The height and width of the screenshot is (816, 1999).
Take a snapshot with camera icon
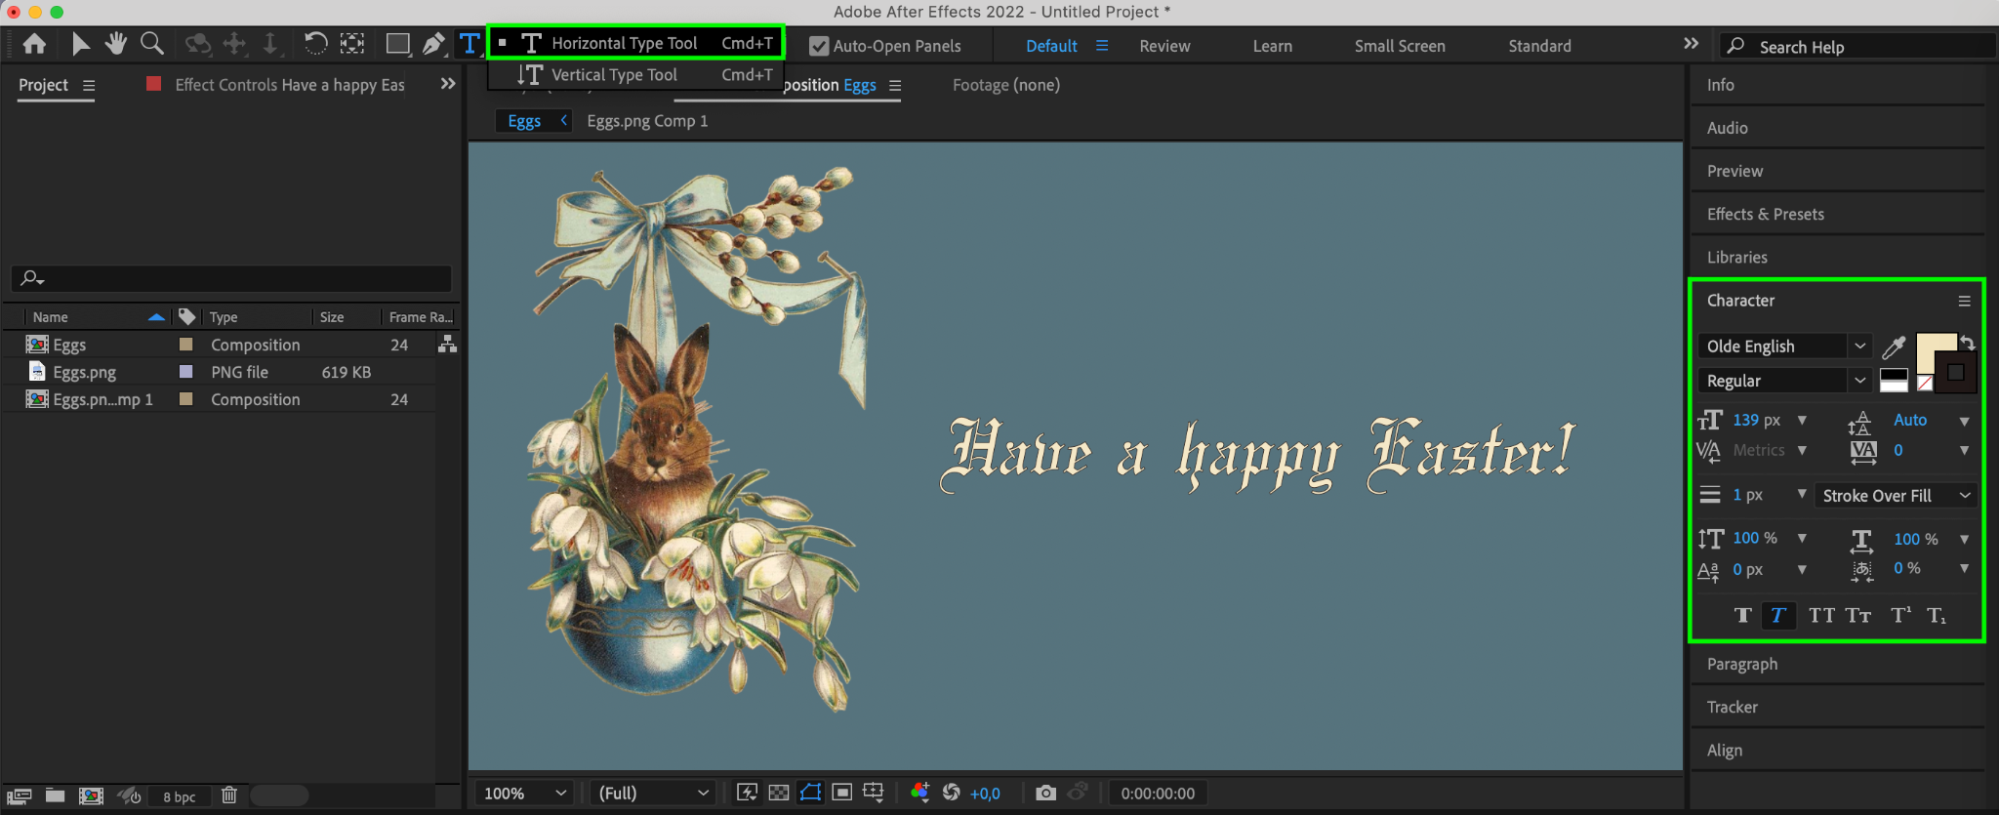[1045, 793]
